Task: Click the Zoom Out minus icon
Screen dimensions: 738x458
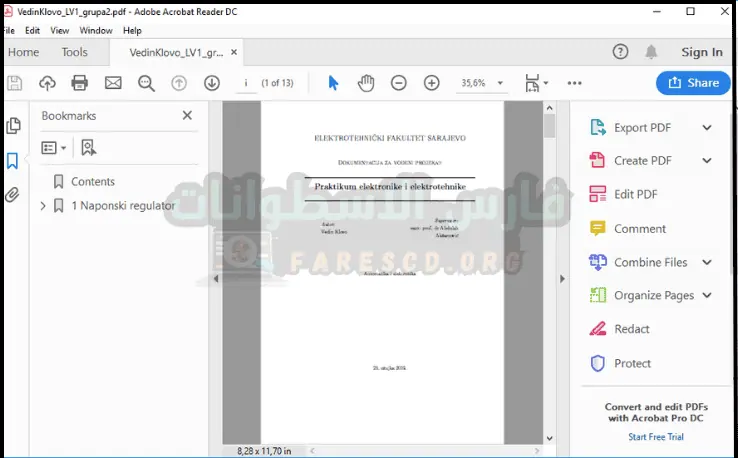Action: point(398,83)
